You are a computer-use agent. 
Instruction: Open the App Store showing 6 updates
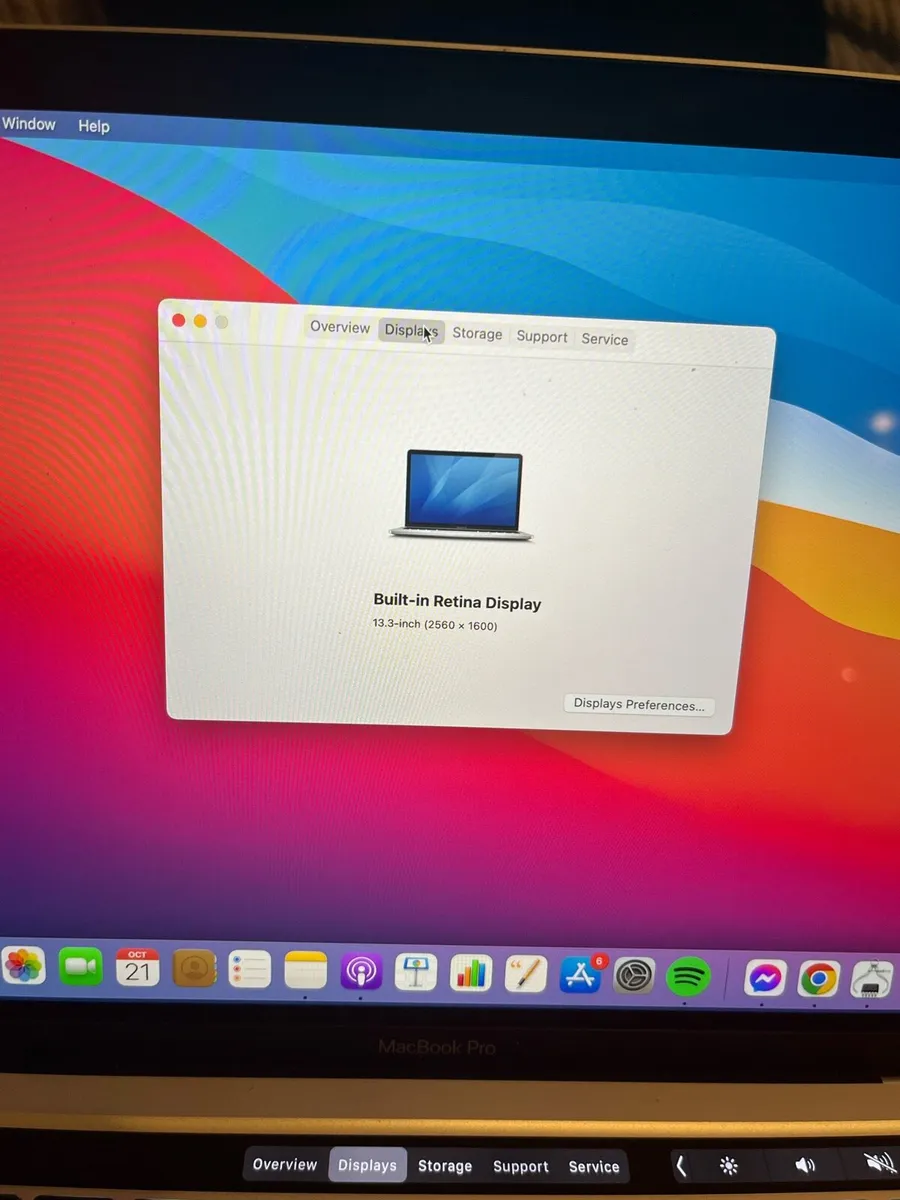(580, 972)
